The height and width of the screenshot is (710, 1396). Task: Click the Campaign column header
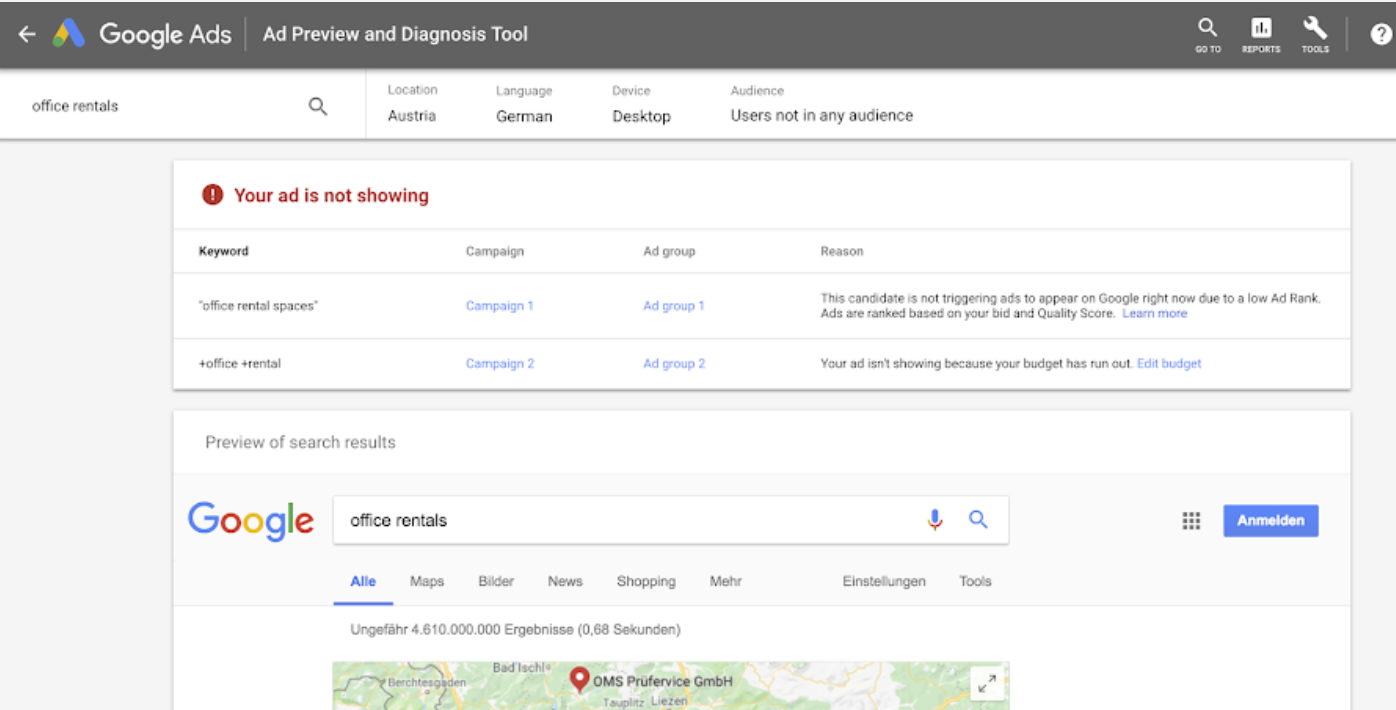click(495, 252)
